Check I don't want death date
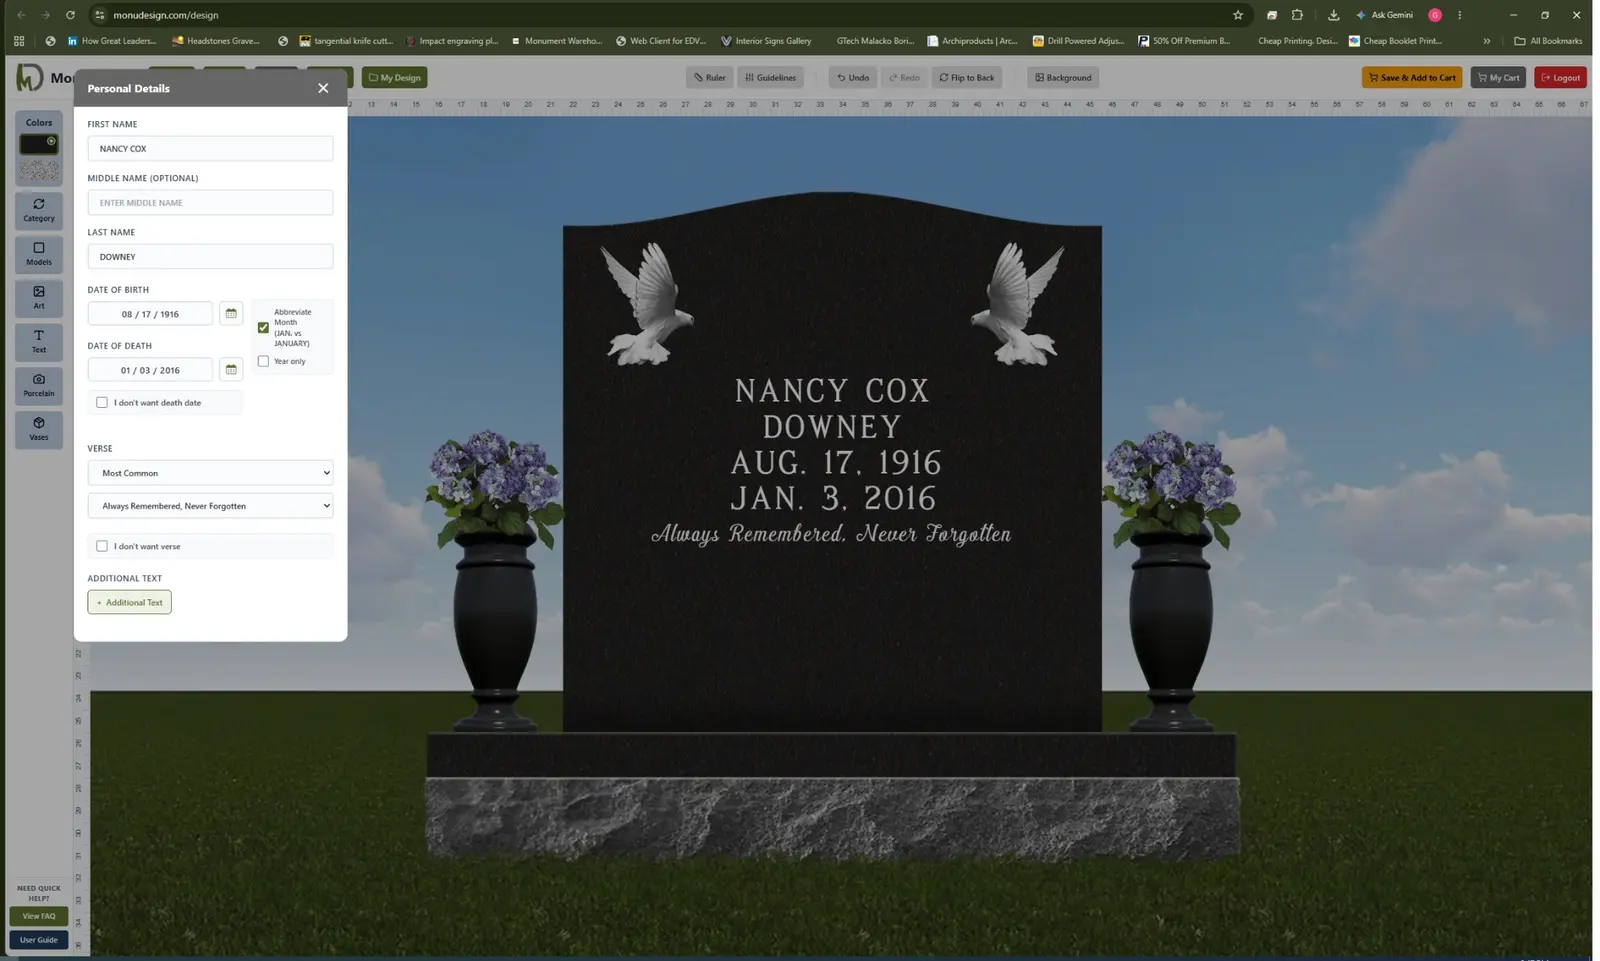The height and width of the screenshot is (961, 1600). pos(102,402)
